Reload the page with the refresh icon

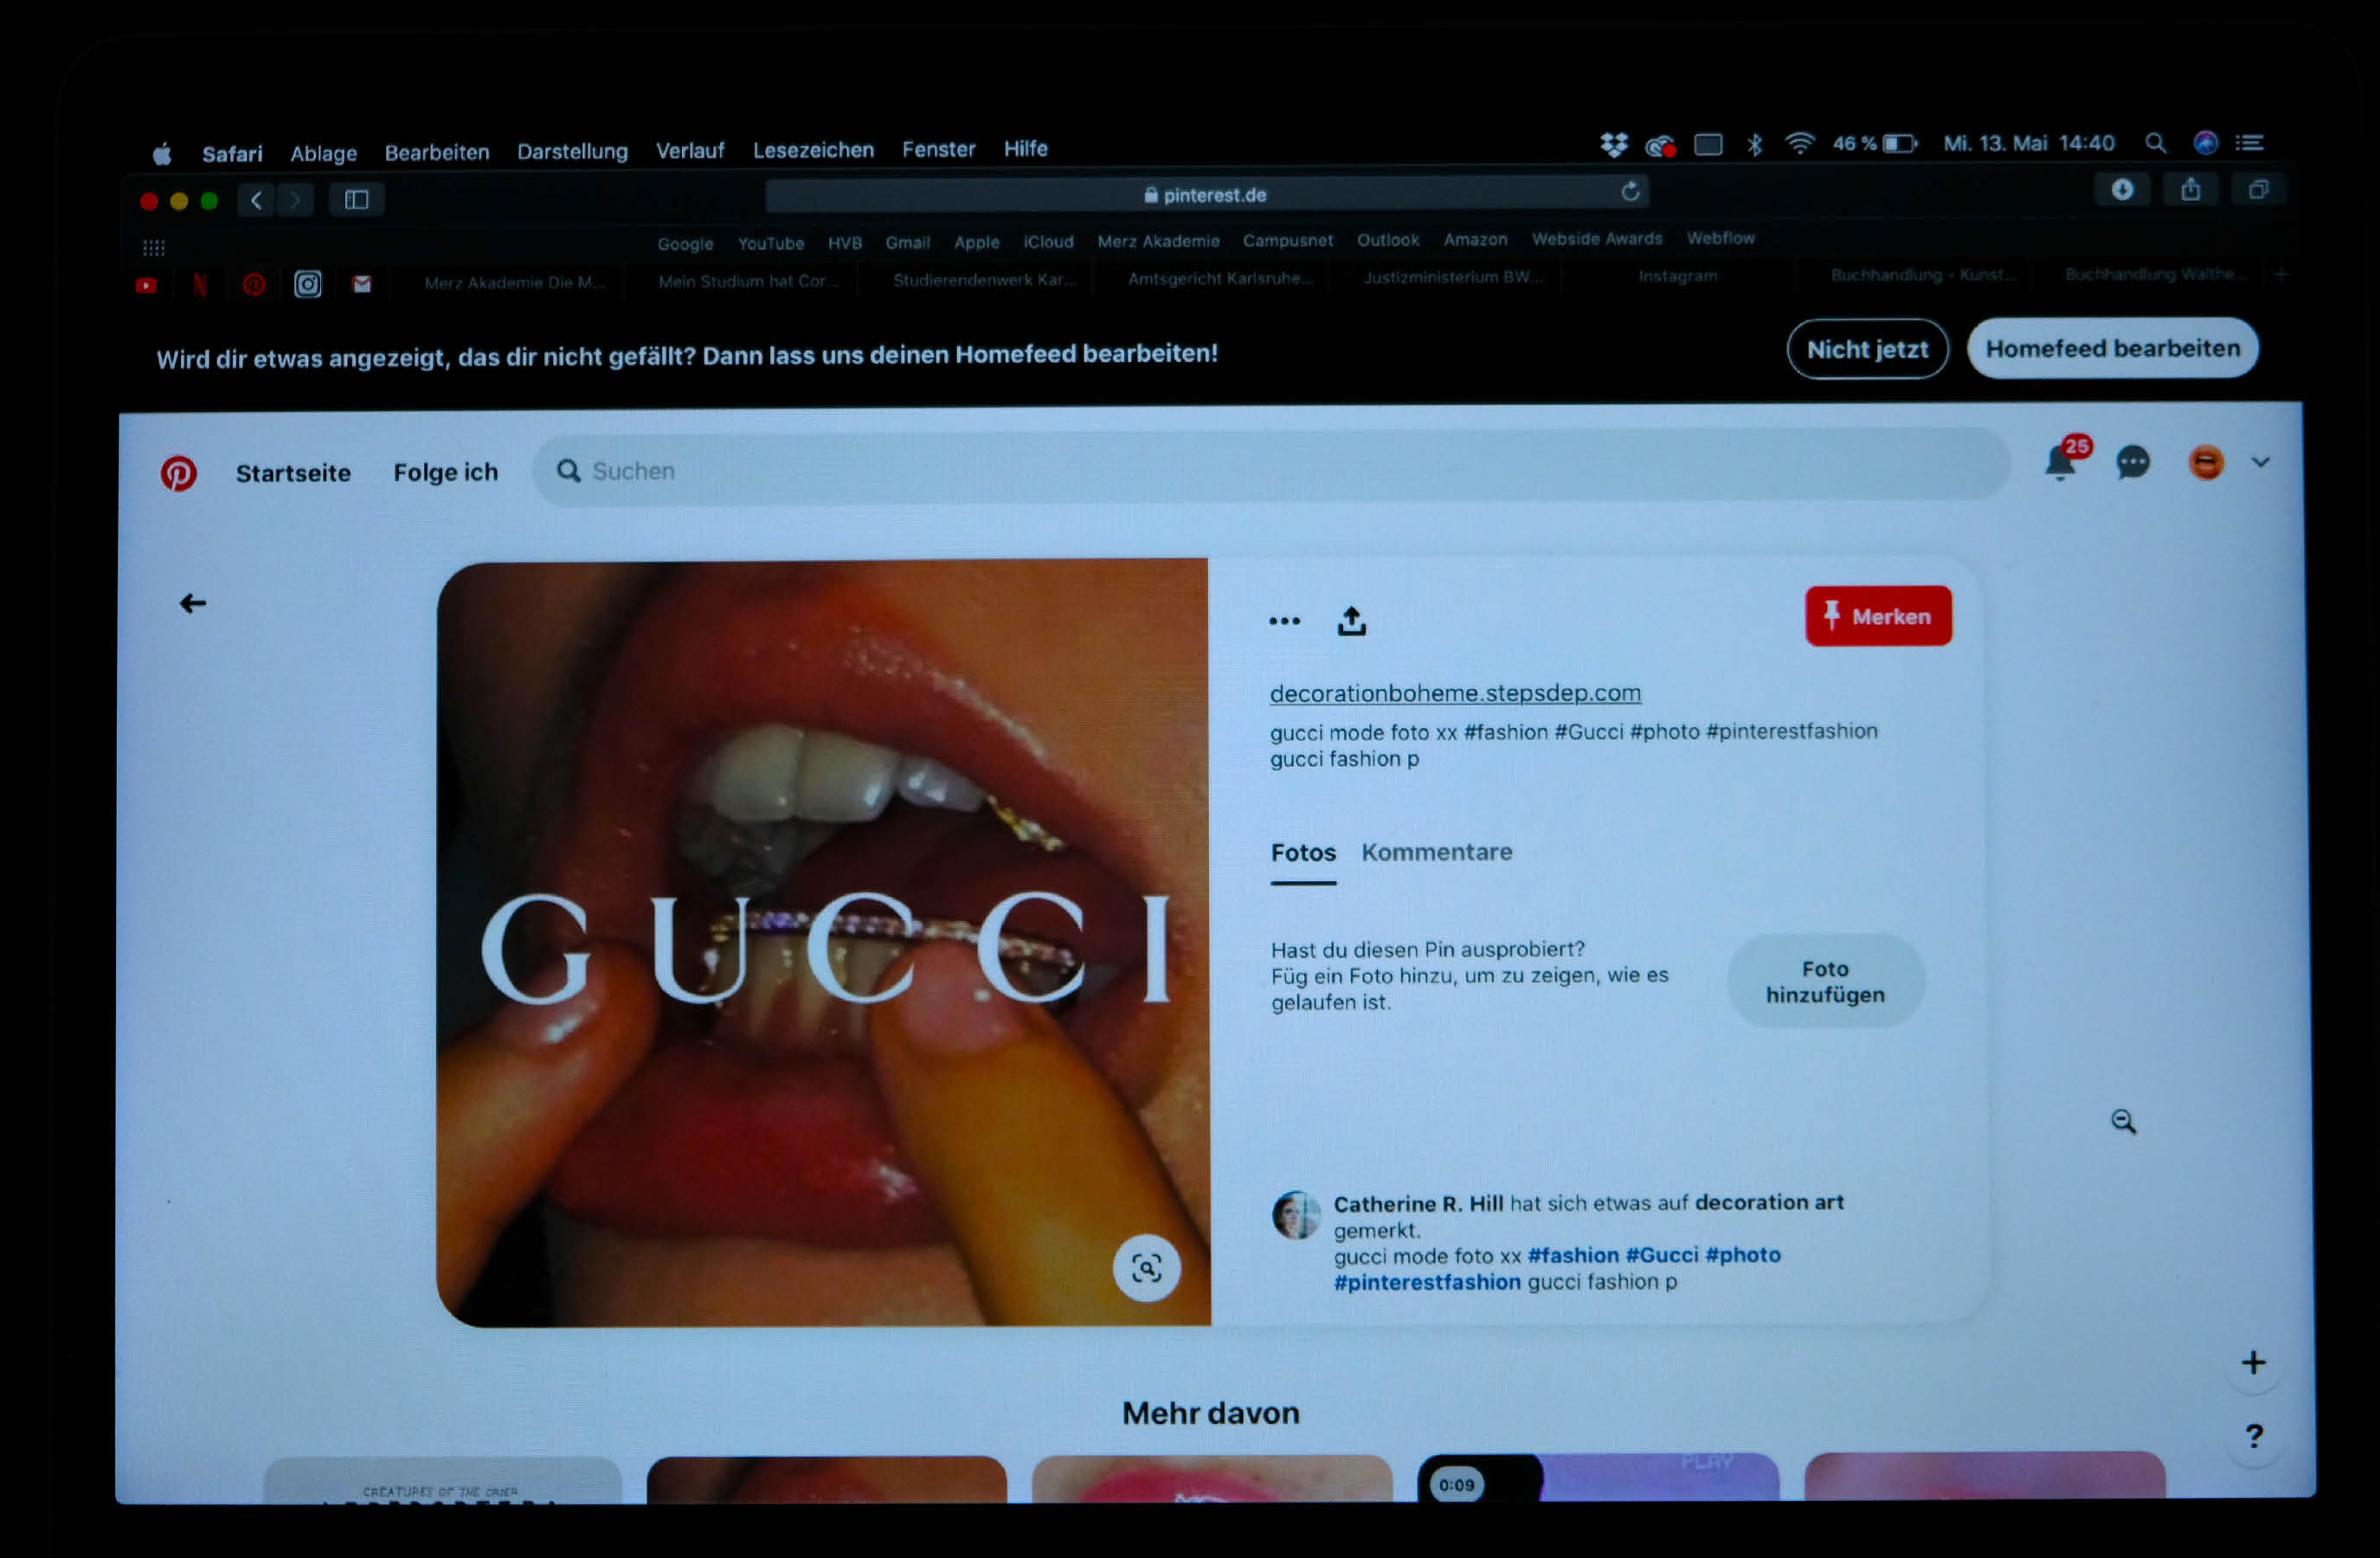[x=1630, y=192]
